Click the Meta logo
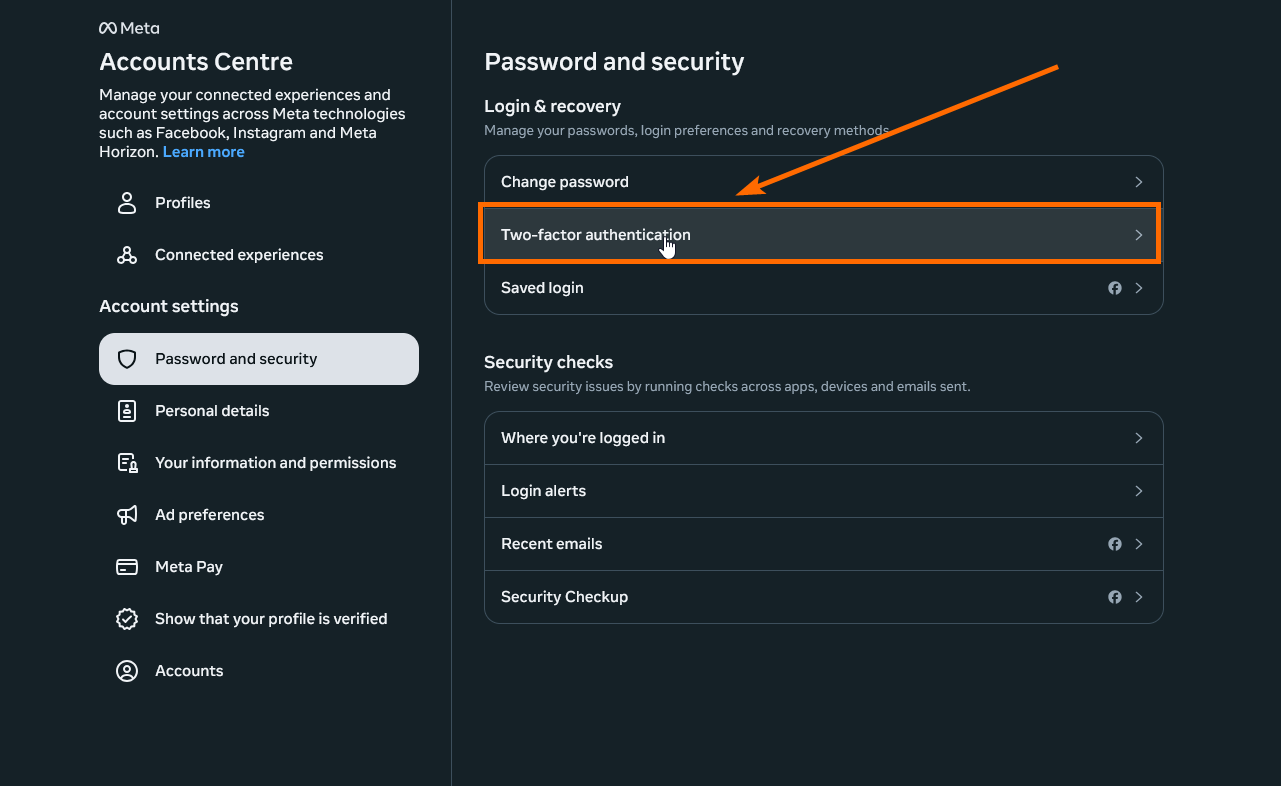 tap(129, 28)
